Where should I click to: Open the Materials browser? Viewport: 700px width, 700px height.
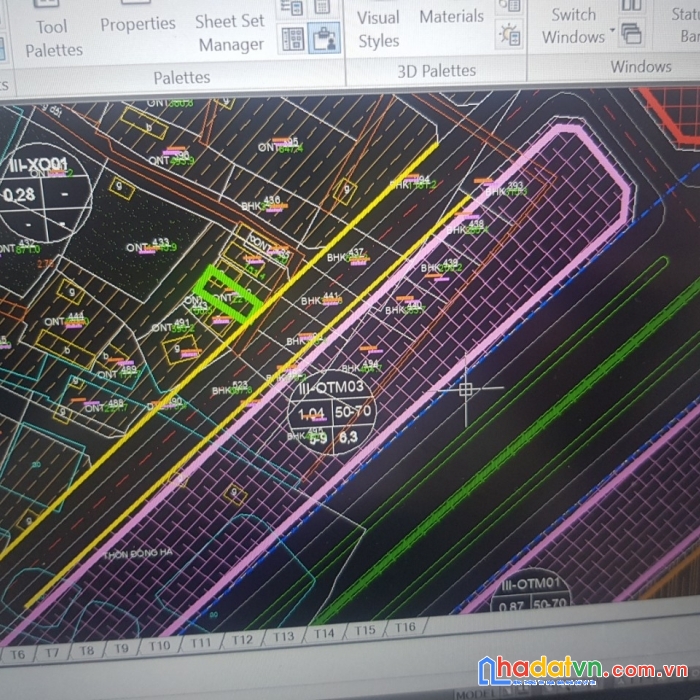[x=451, y=17]
